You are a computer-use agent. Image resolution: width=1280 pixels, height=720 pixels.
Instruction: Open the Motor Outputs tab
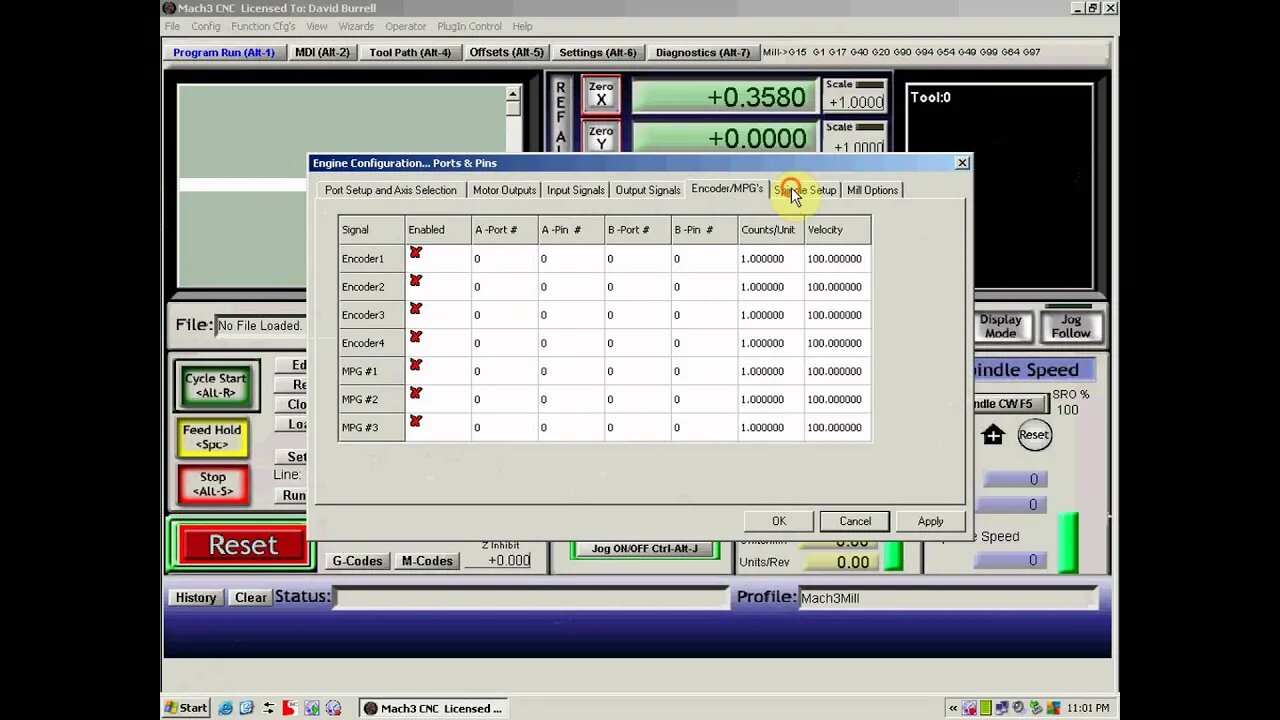[504, 190]
